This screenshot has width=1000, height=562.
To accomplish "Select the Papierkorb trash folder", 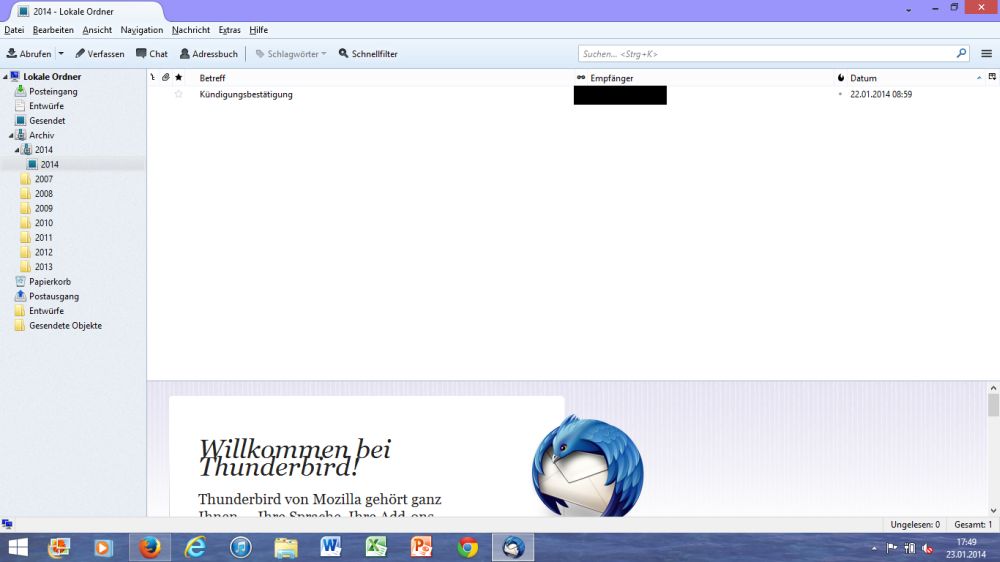I will click(50, 282).
